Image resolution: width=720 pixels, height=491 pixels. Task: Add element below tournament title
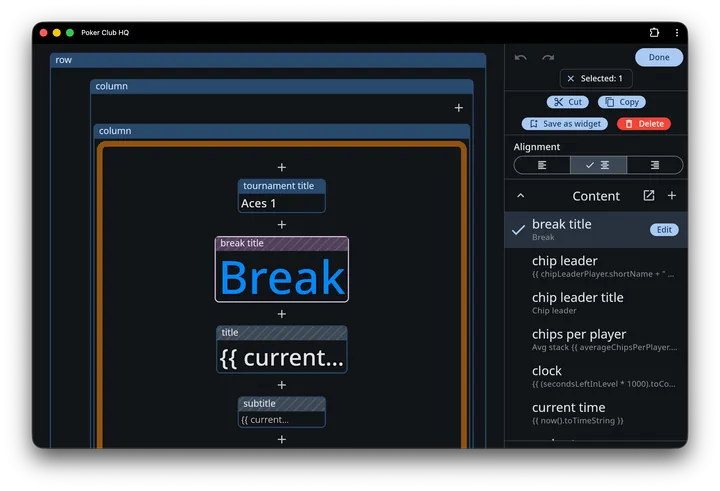[x=281, y=225]
